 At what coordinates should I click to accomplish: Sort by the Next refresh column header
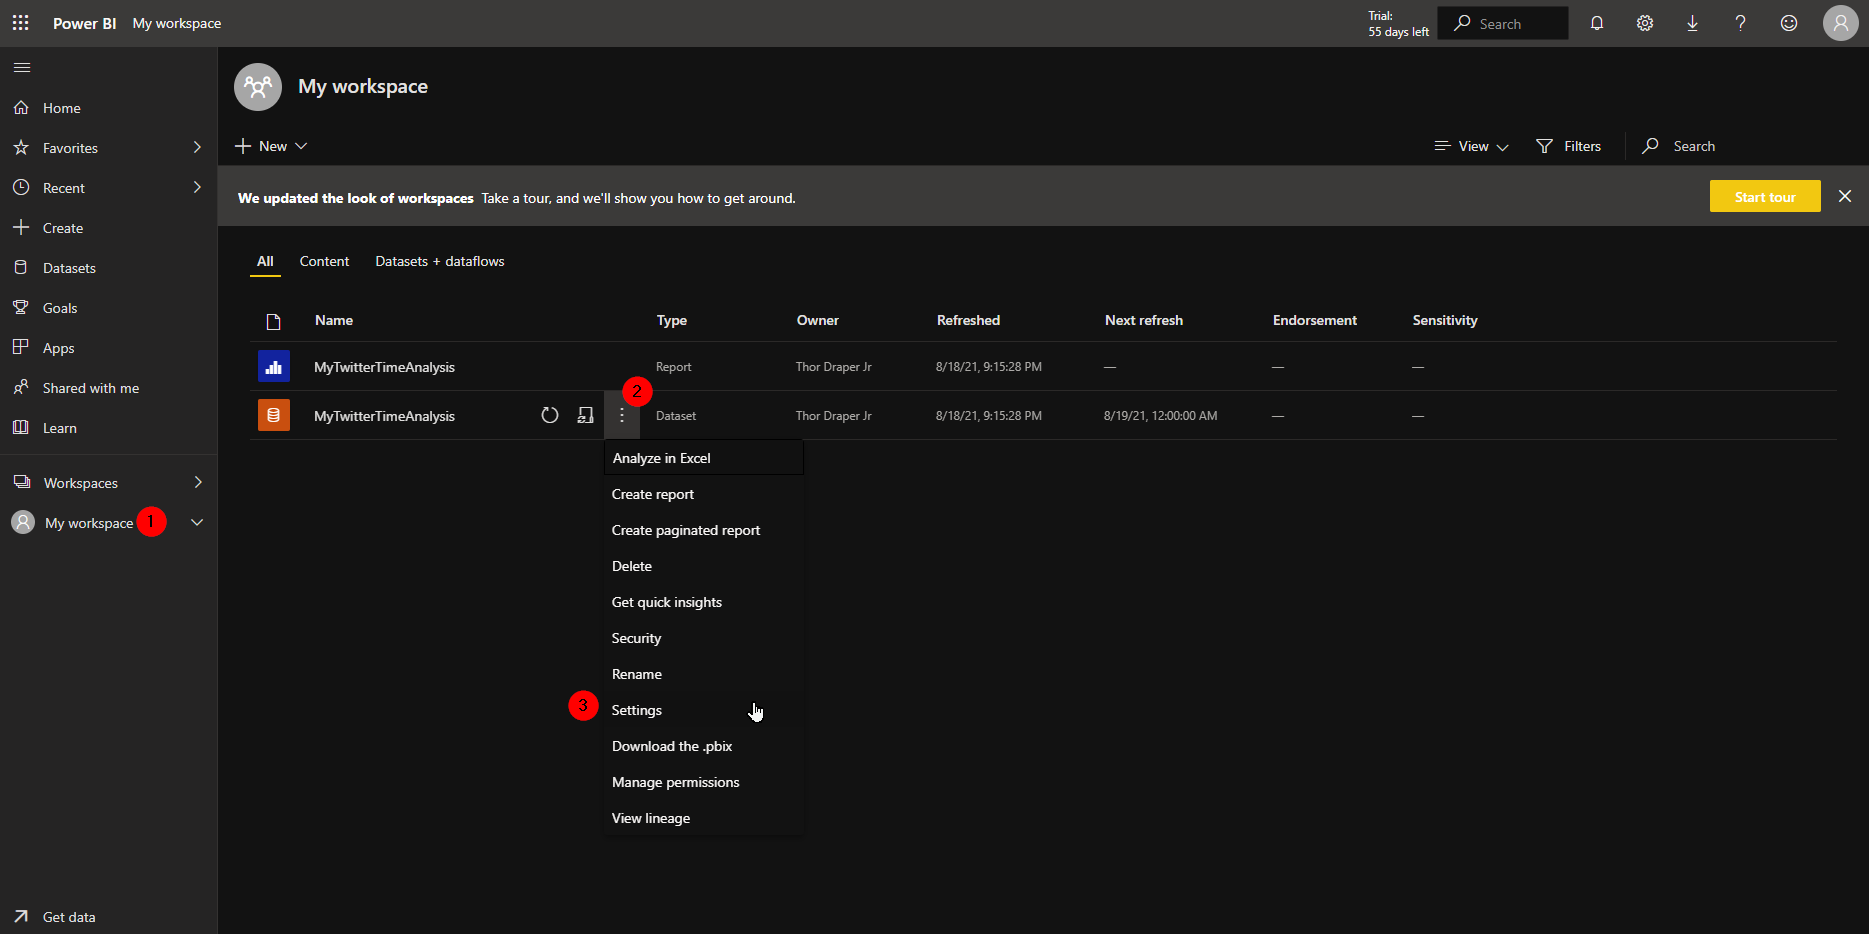pos(1144,320)
